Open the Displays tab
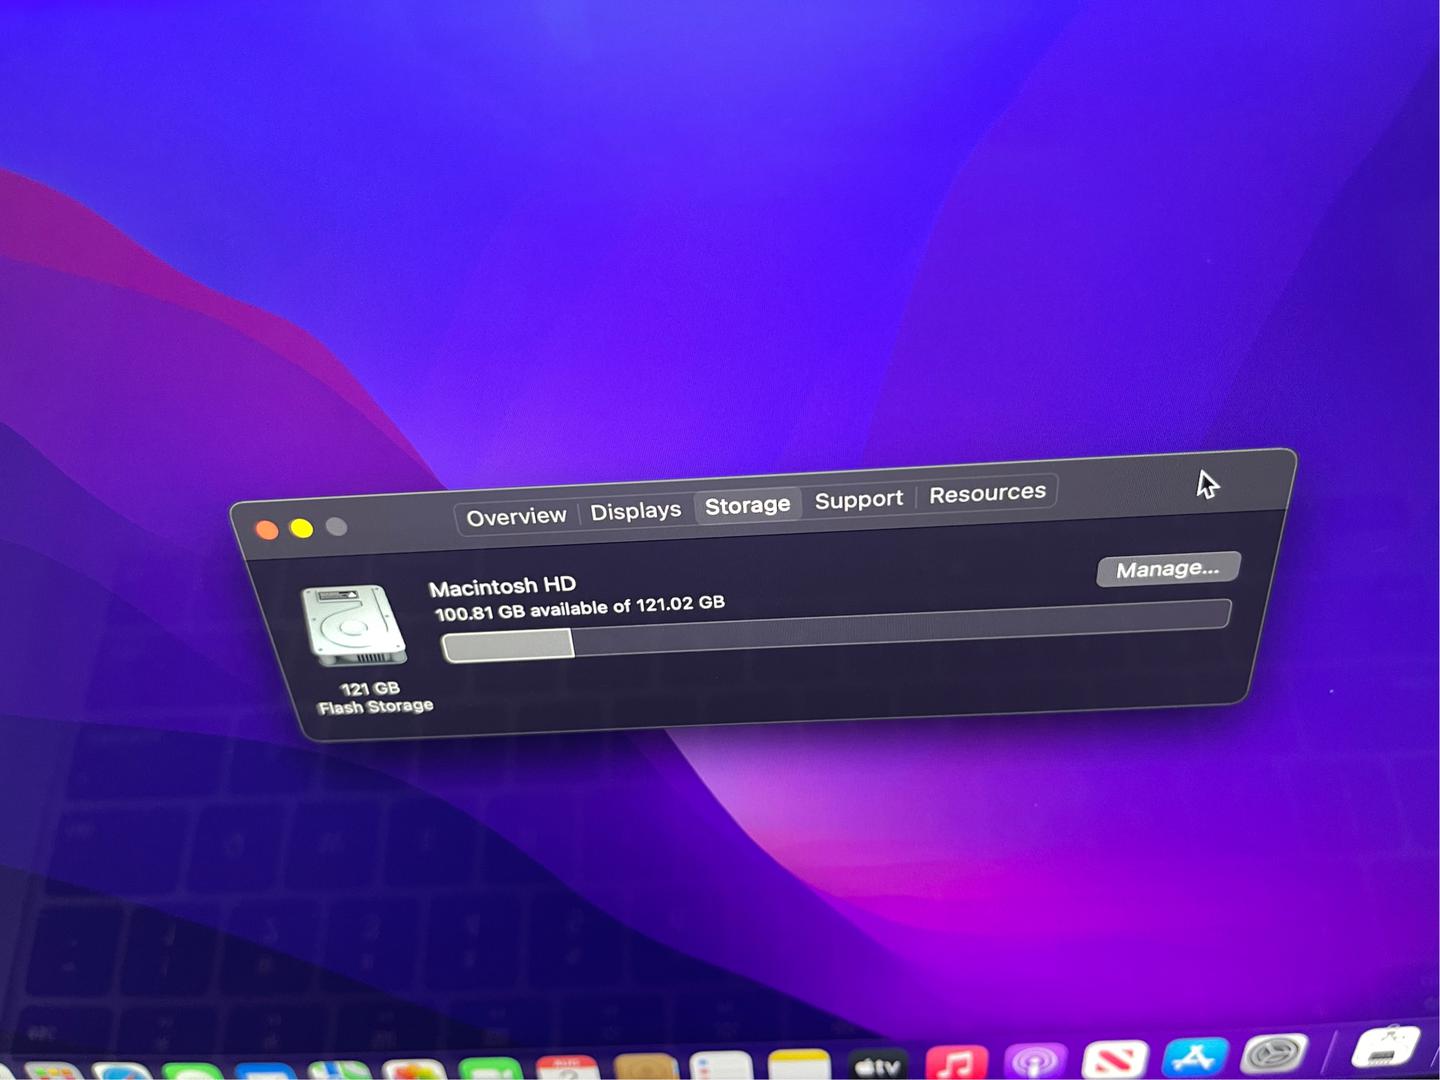The image size is (1440, 1080). click(x=635, y=511)
